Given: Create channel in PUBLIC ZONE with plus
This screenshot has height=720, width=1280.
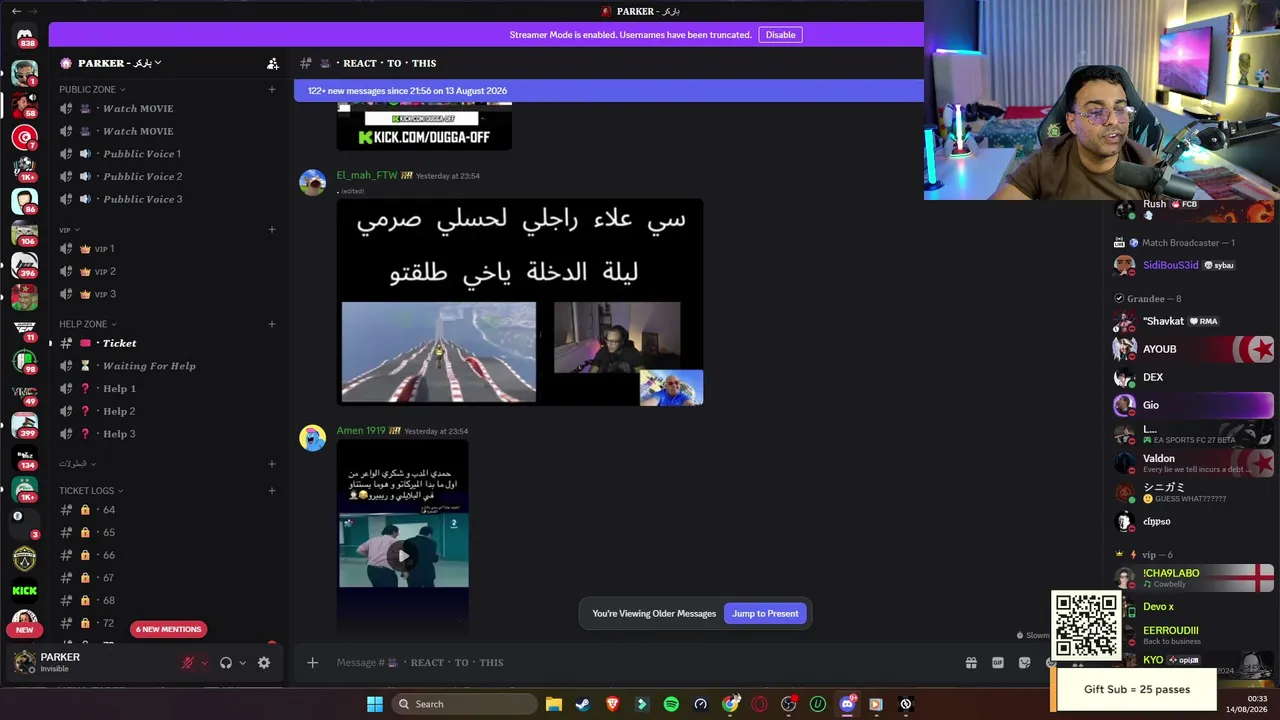Looking at the screenshot, I should (272, 89).
